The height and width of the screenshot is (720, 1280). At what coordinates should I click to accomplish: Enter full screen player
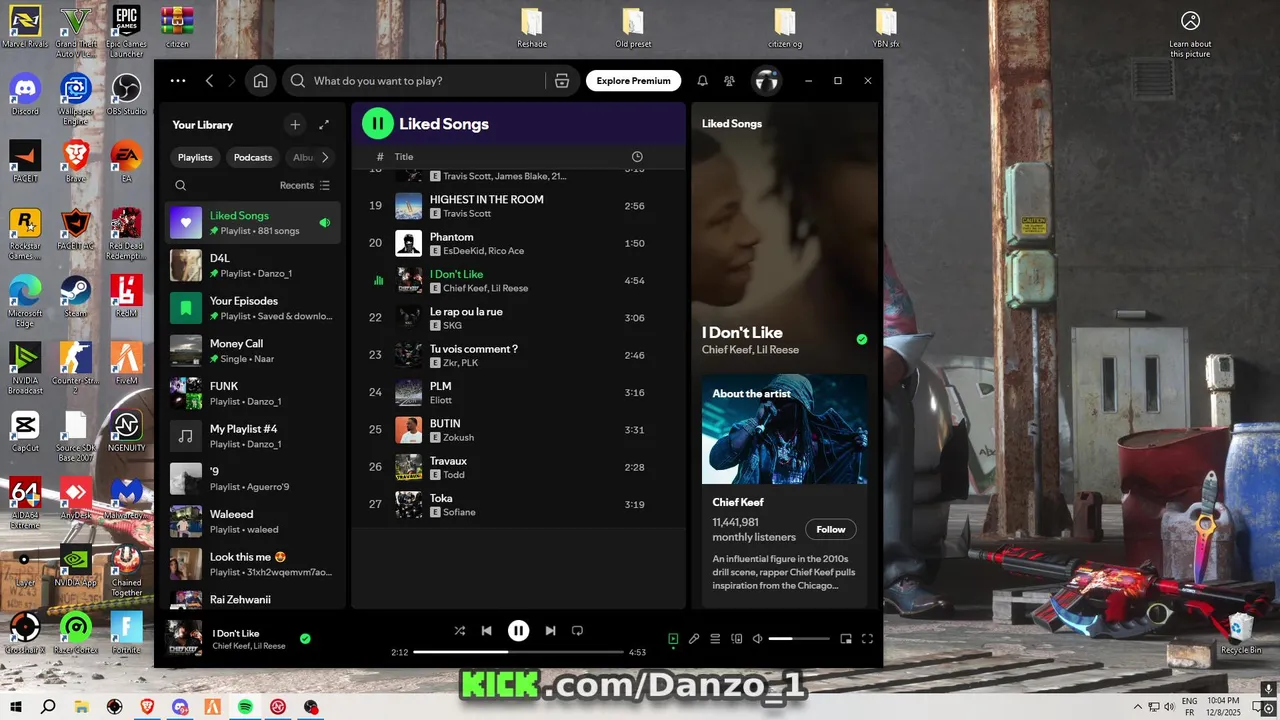[867, 638]
